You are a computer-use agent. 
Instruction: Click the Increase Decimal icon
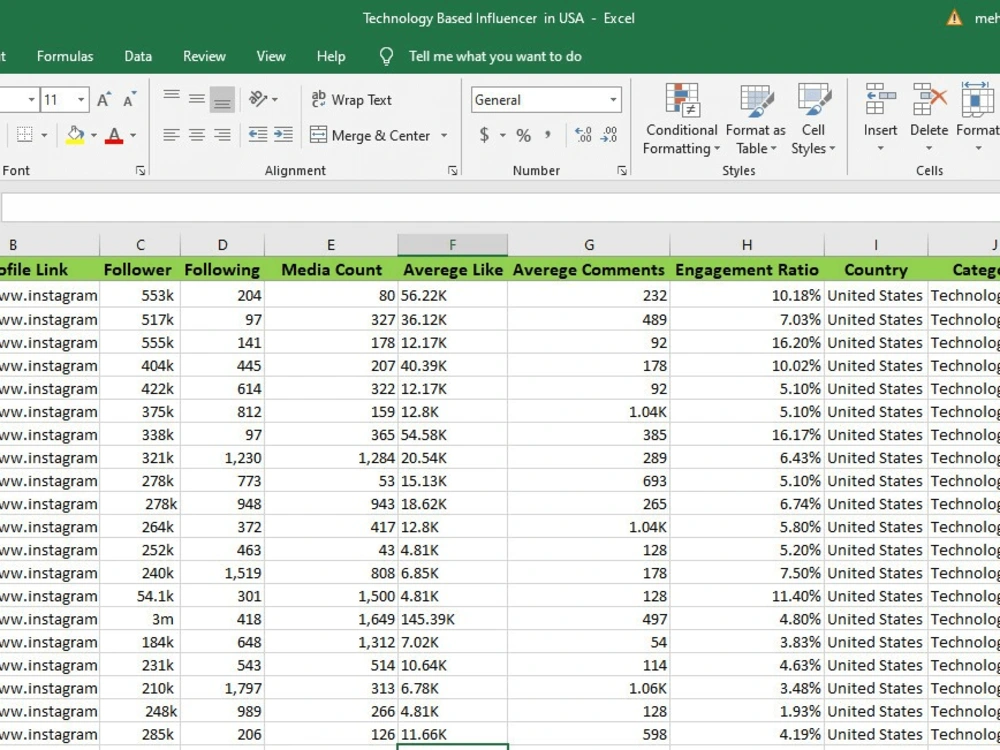tap(583, 135)
